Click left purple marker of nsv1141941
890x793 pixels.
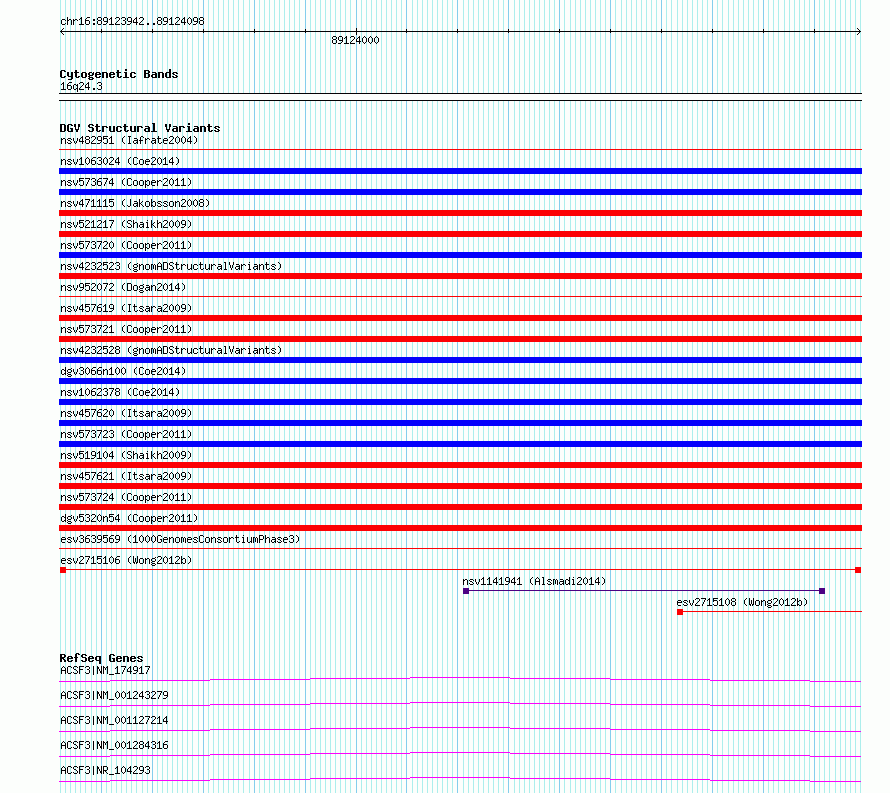click(x=466, y=591)
